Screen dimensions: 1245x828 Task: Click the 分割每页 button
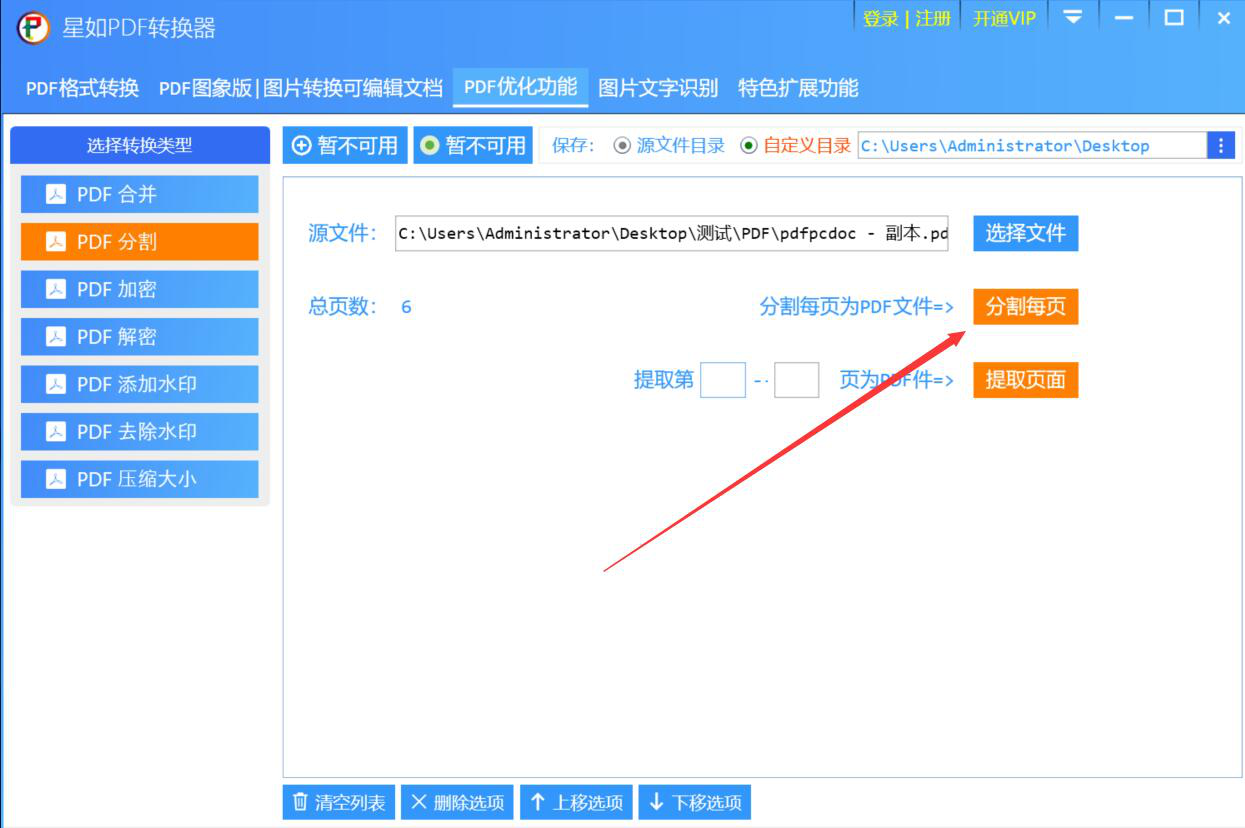tap(1025, 307)
